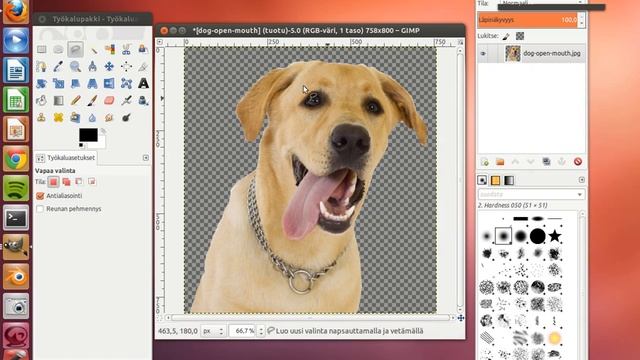
Task: Select the Crop tool
Action: 143,66
